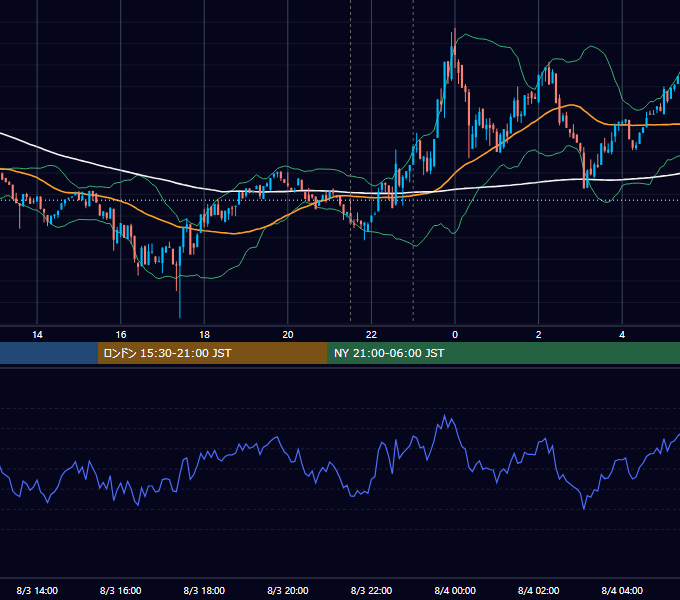Select the NY 21:00-06:00 JST session bar
Viewport: 680px width, 600px height.
503,353
